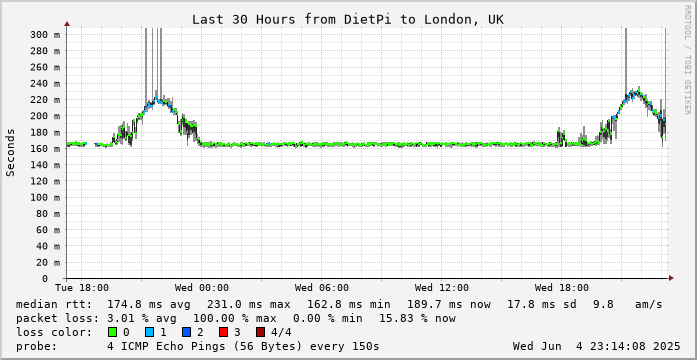Click the RRDTOOL / TOBI OETIKER watermark
Viewport: 697px width, 360px height.
pos(688,60)
